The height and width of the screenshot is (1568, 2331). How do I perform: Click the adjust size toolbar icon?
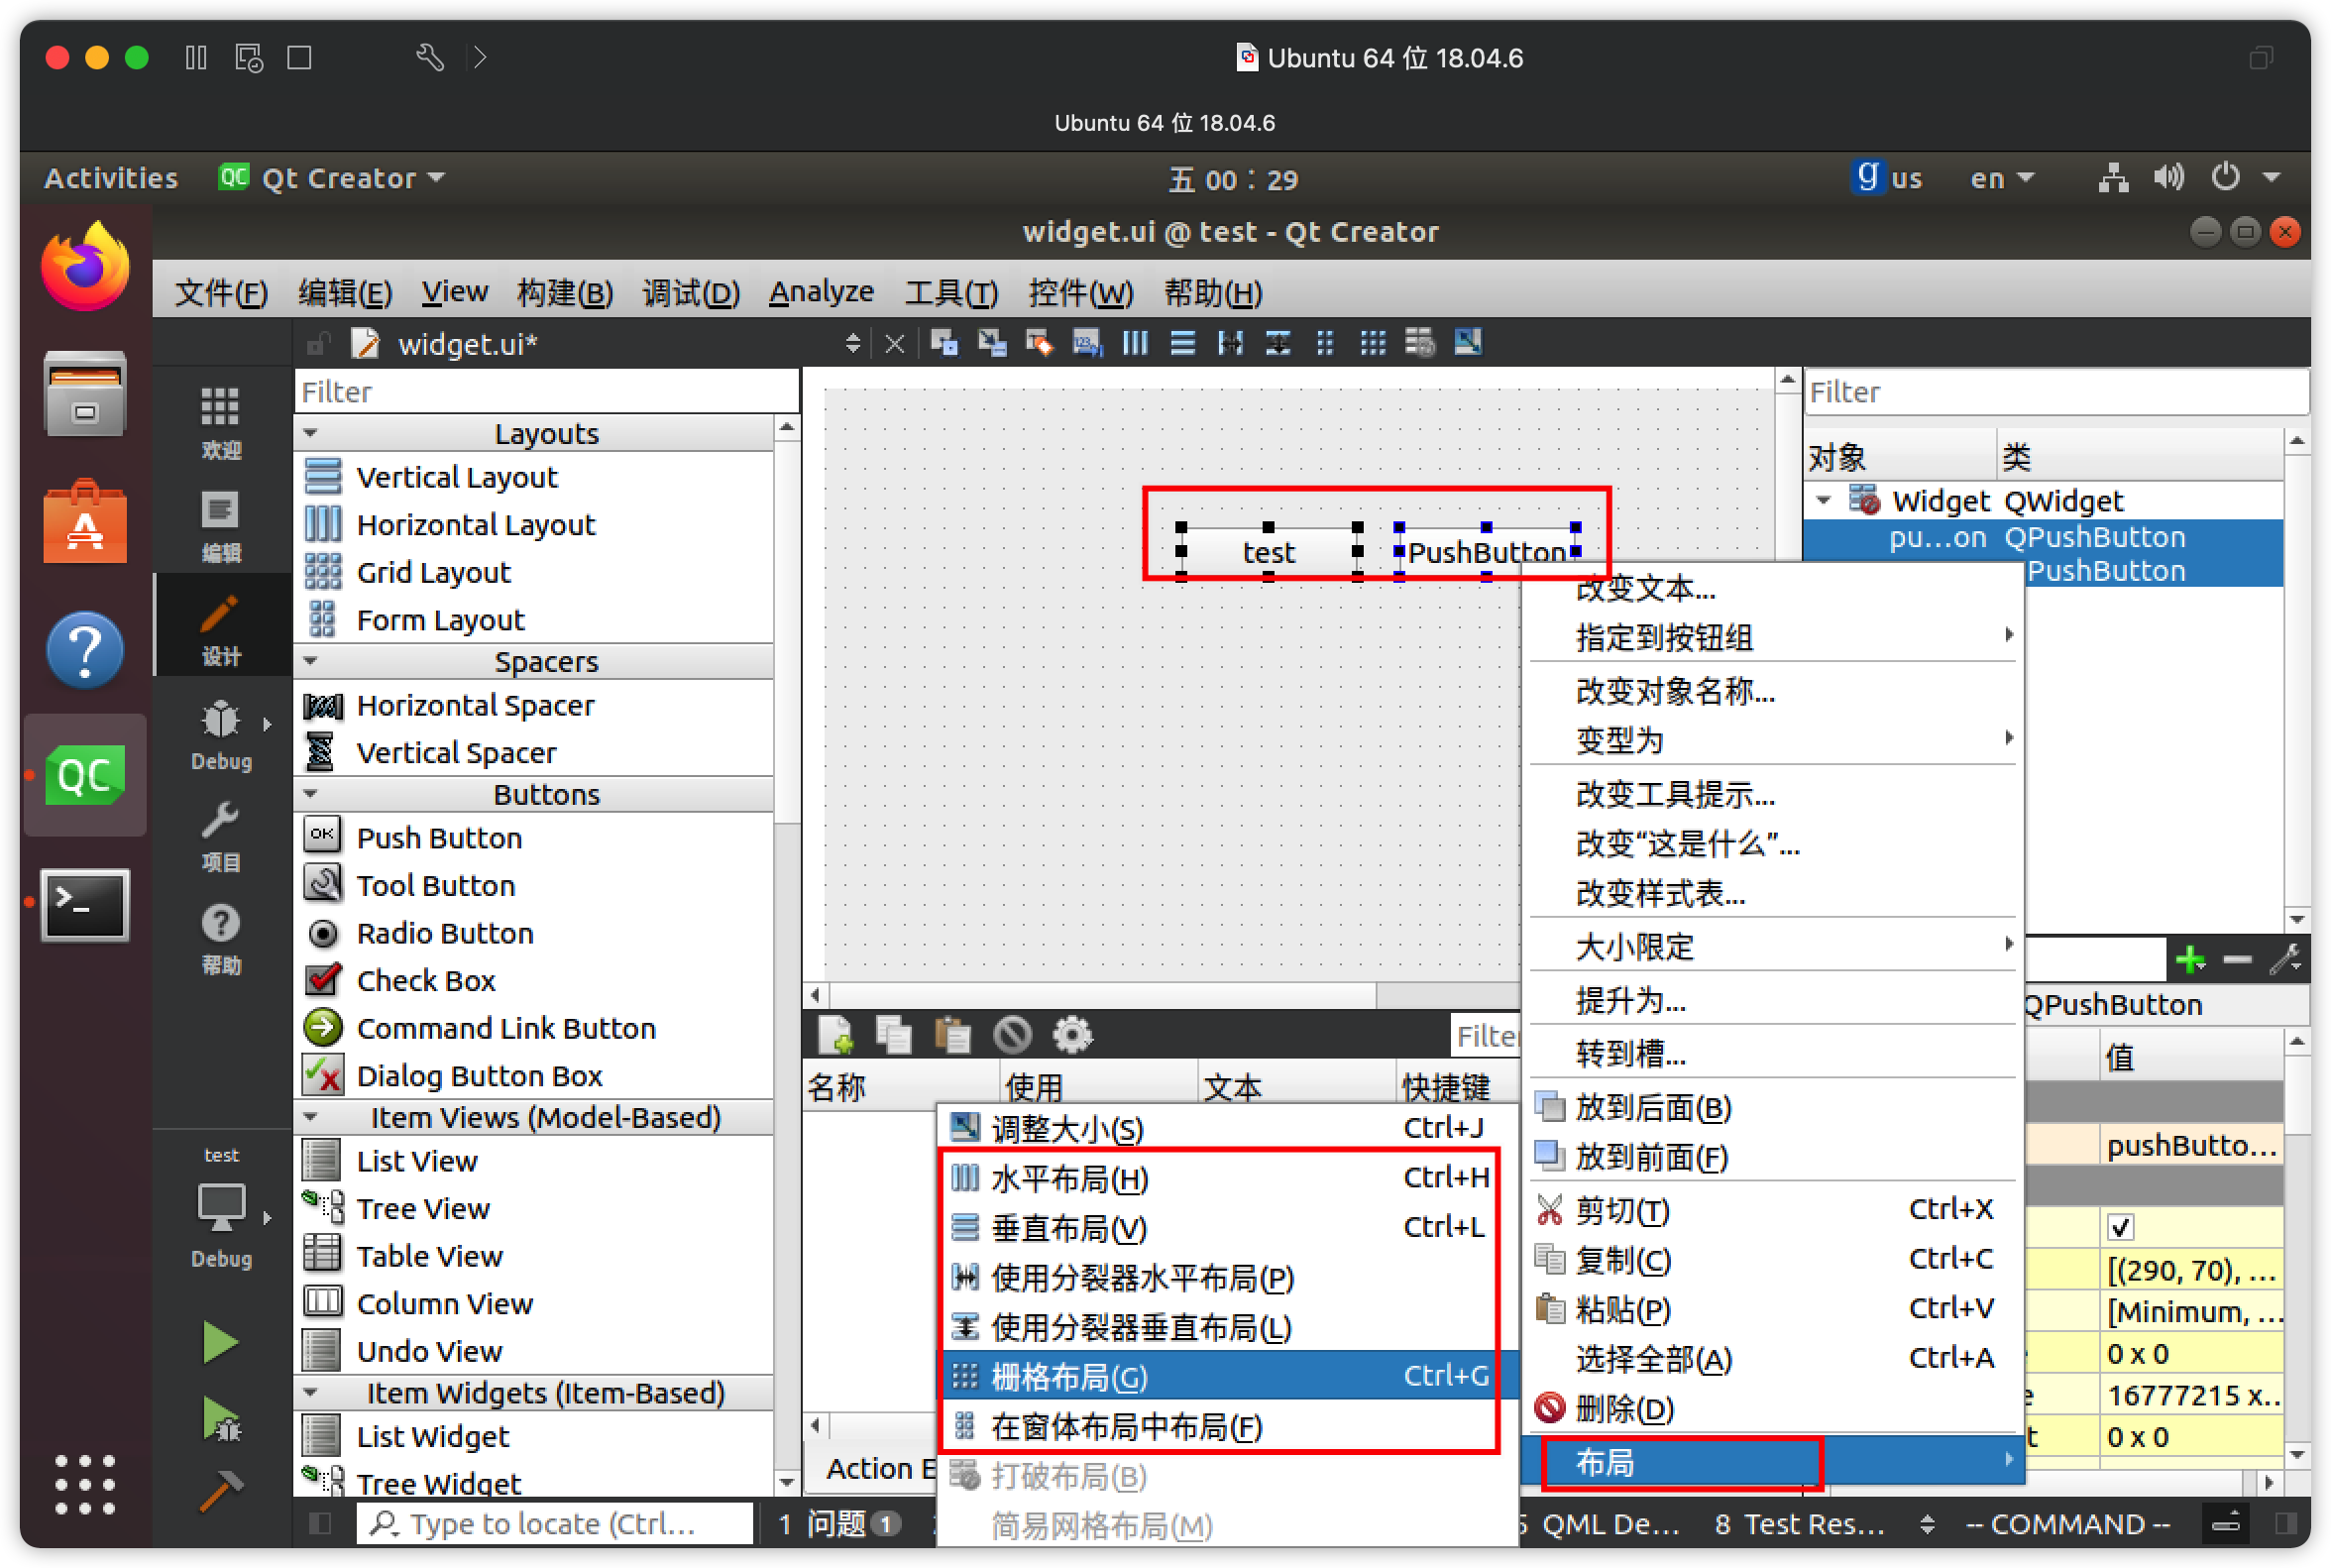tap(1467, 344)
